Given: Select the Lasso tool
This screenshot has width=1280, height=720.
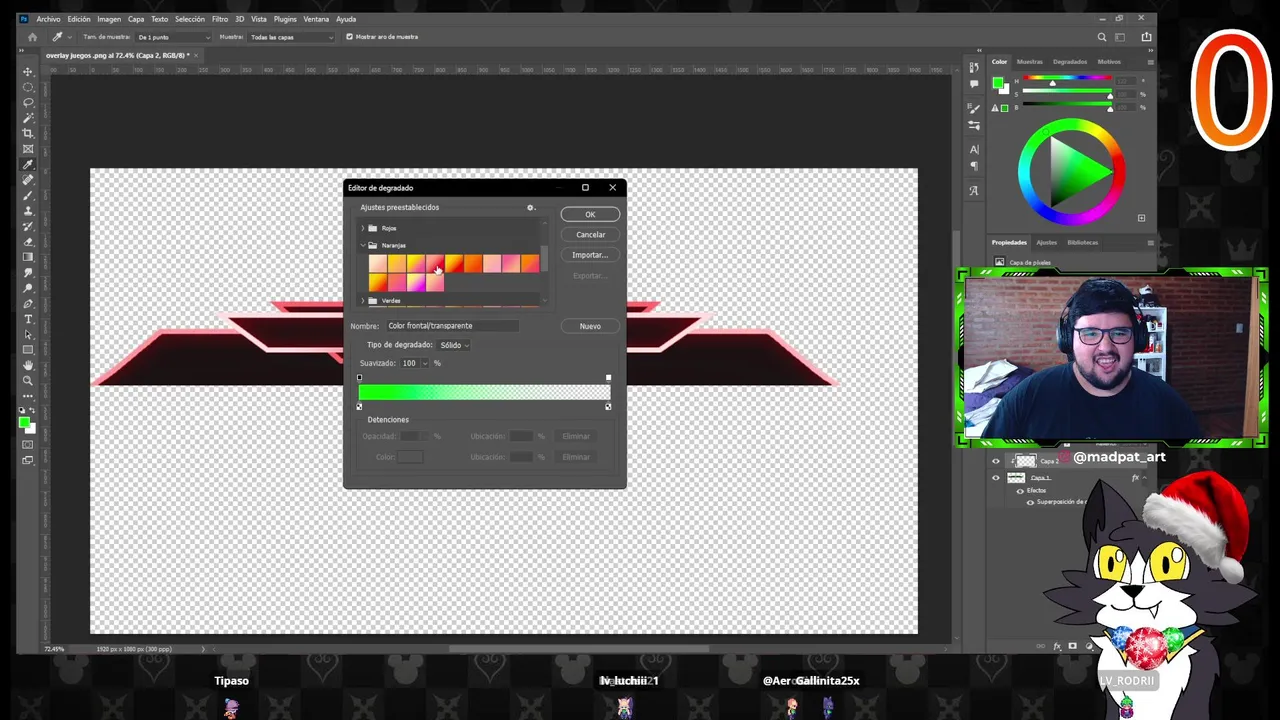Looking at the screenshot, I should 28,102.
